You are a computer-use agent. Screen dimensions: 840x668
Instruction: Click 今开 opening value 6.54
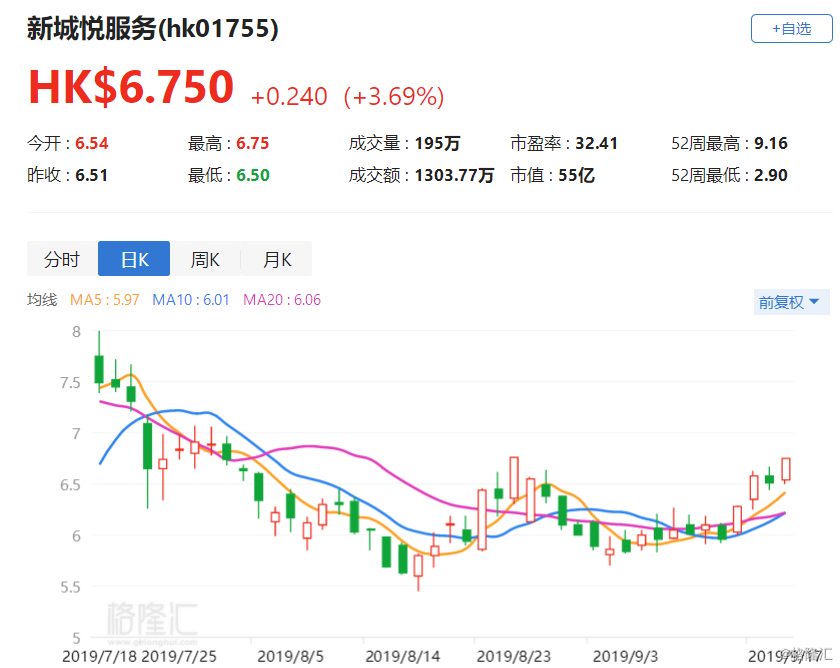coord(92,144)
